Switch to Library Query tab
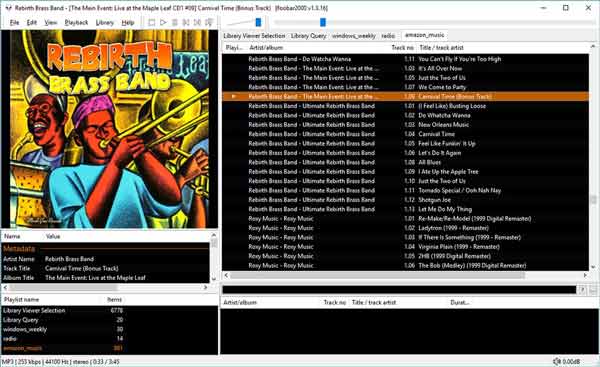The image size is (600, 367). click(308, 36)
